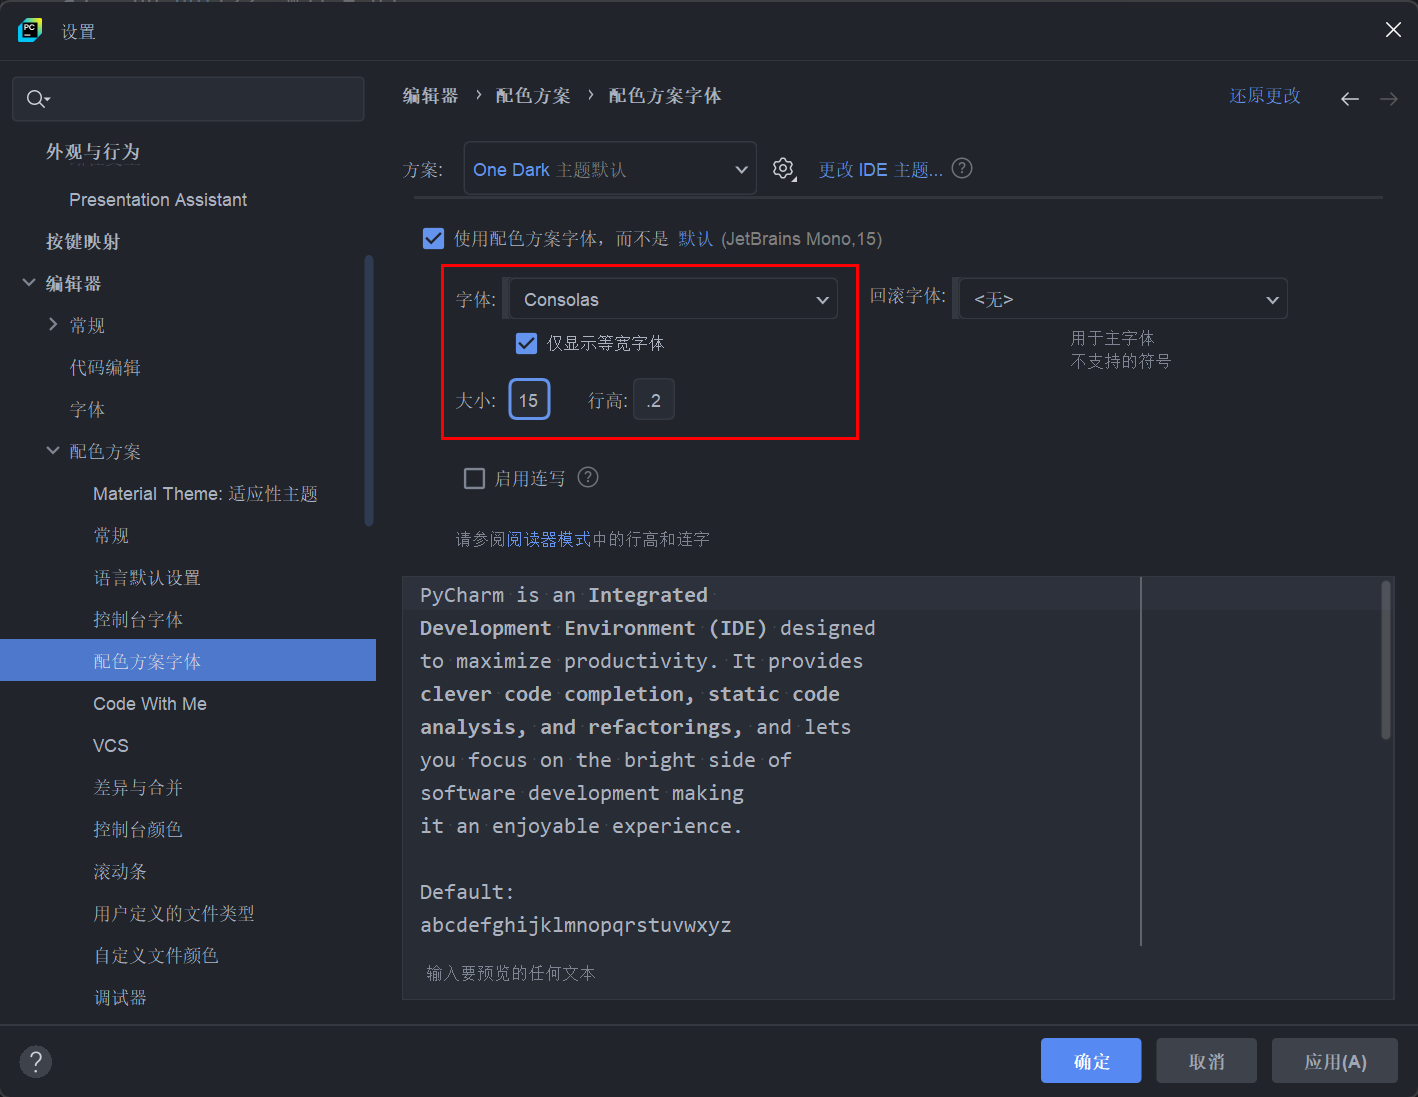The image size is (1418, 1097).
Task: Click the settings search field
Action: click(188, 99)
